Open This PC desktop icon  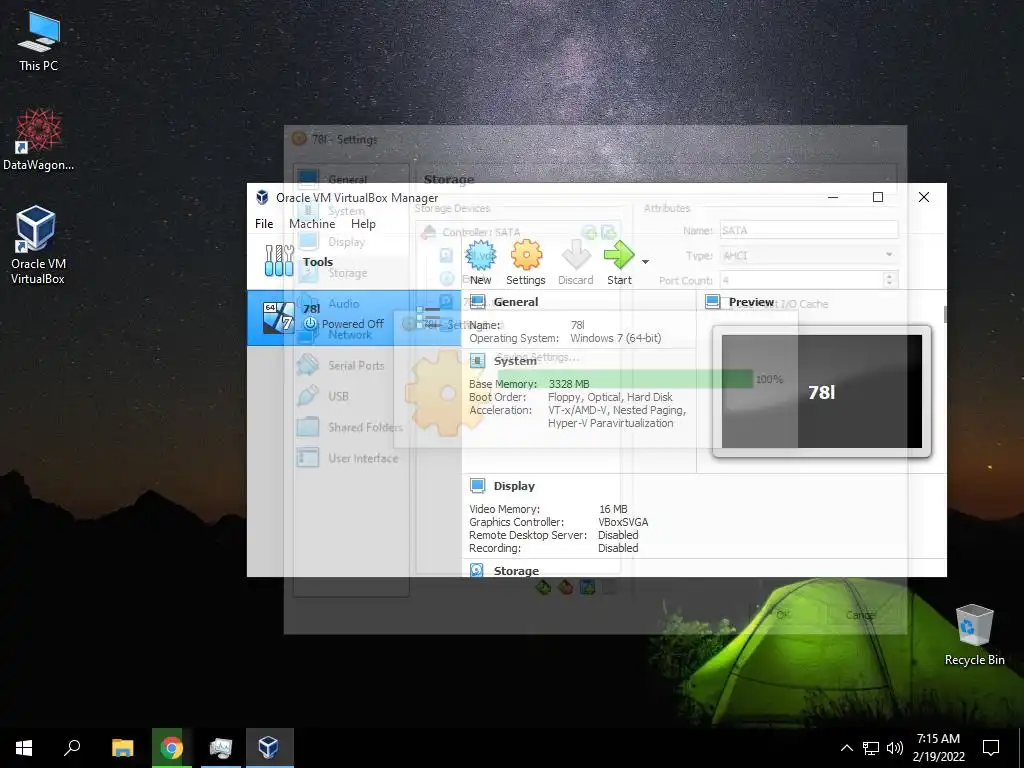click(38, 42)
